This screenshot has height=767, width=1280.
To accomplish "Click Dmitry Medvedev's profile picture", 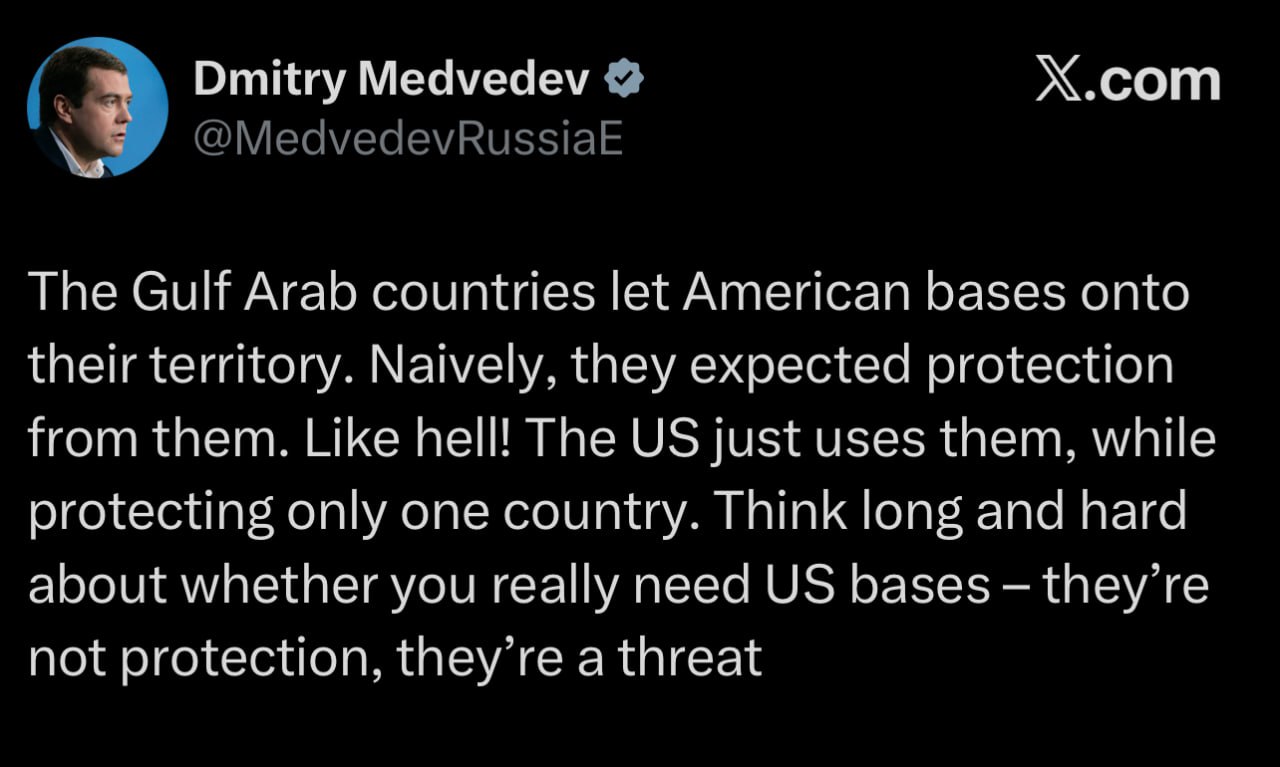I will (x=97, y=107).
